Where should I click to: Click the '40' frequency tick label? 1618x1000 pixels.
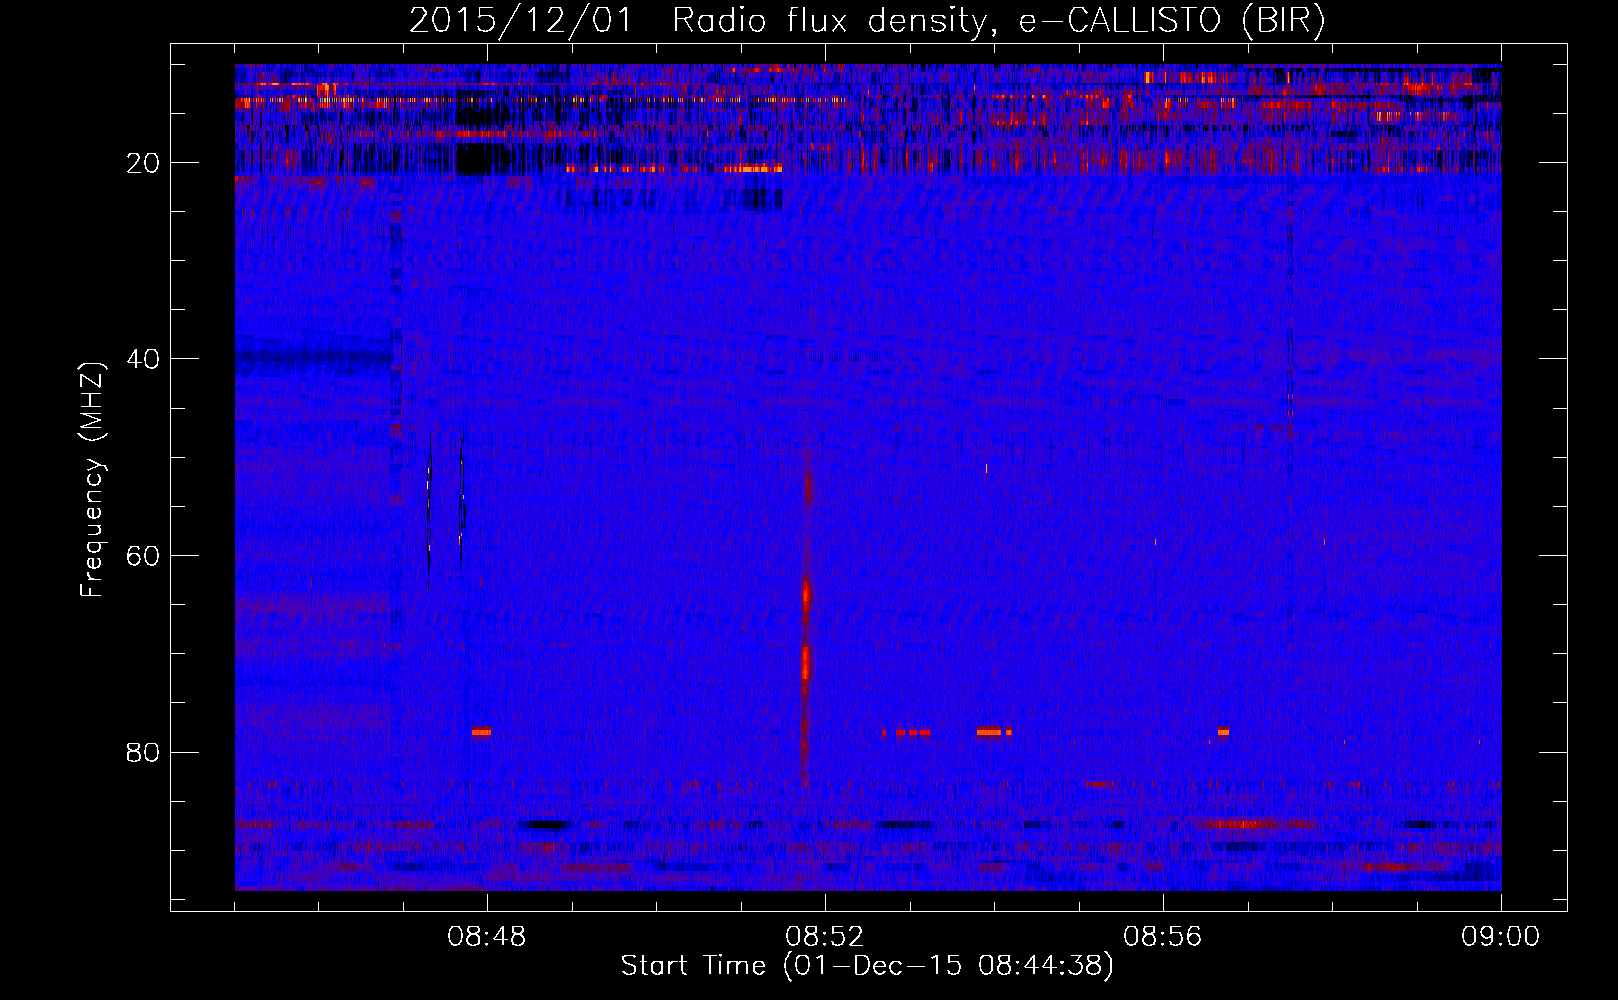pyautogui.click(x=144, y=359)
